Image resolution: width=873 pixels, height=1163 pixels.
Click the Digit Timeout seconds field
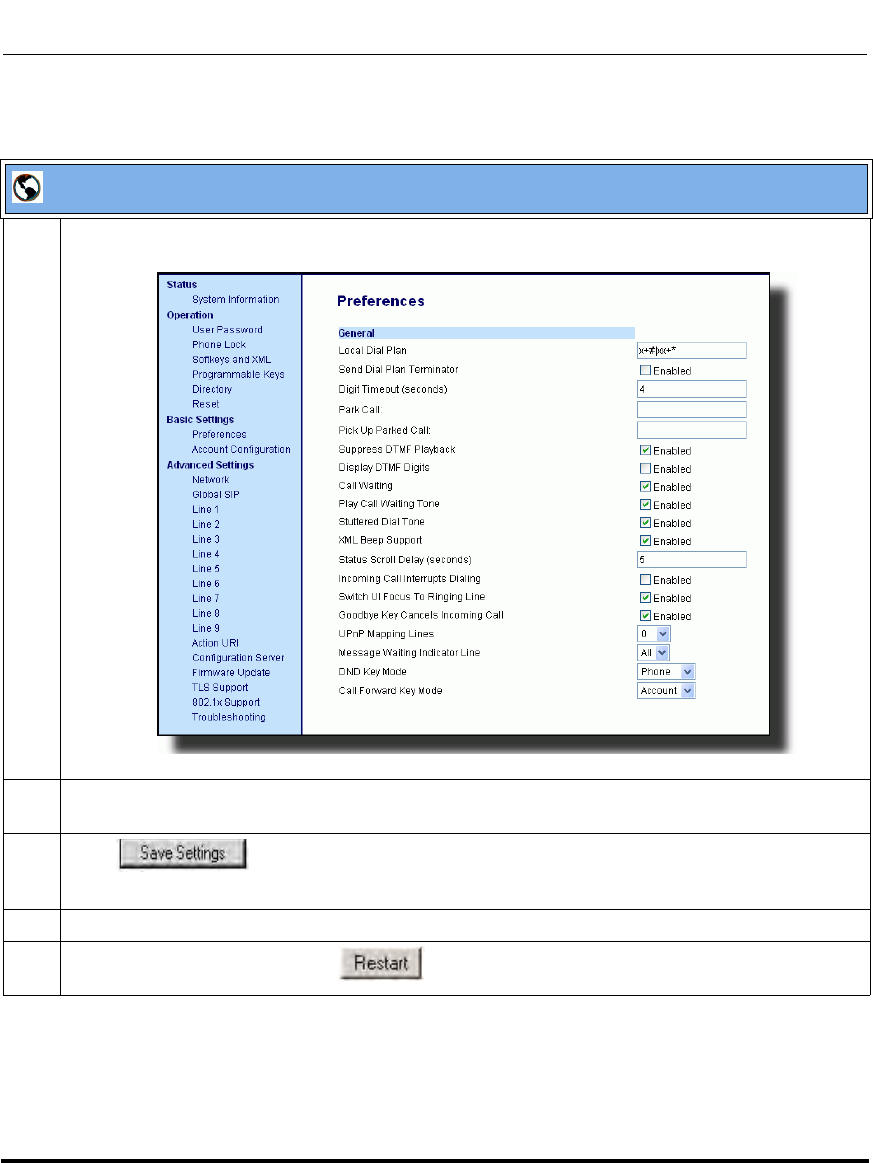coord(691,389)
